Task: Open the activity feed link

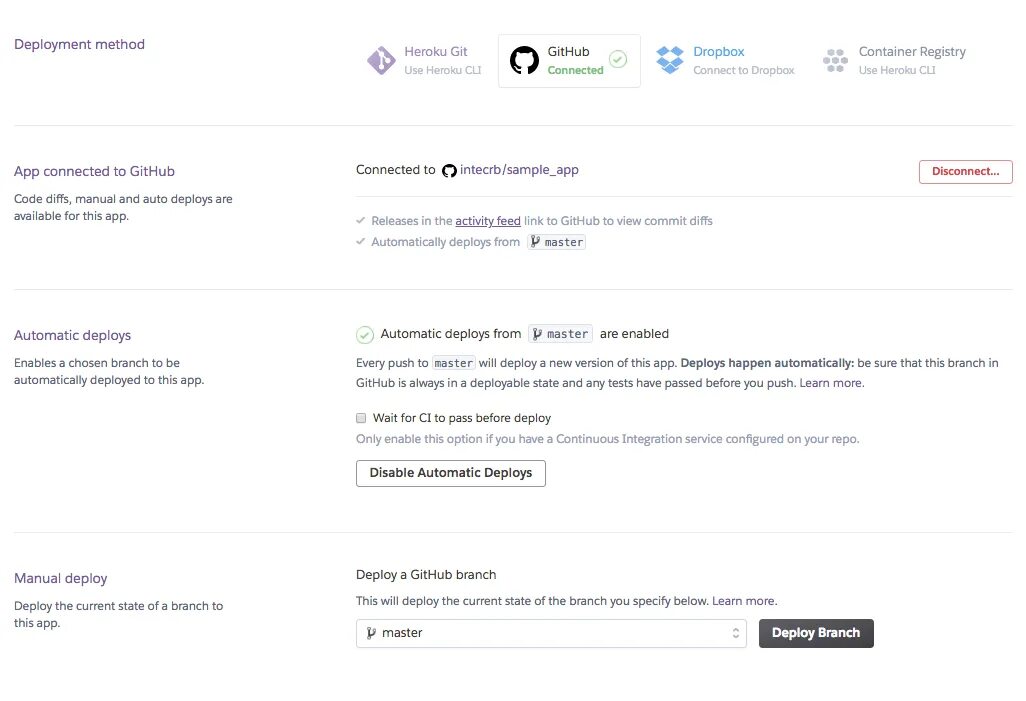Action: tap(488, 221)
